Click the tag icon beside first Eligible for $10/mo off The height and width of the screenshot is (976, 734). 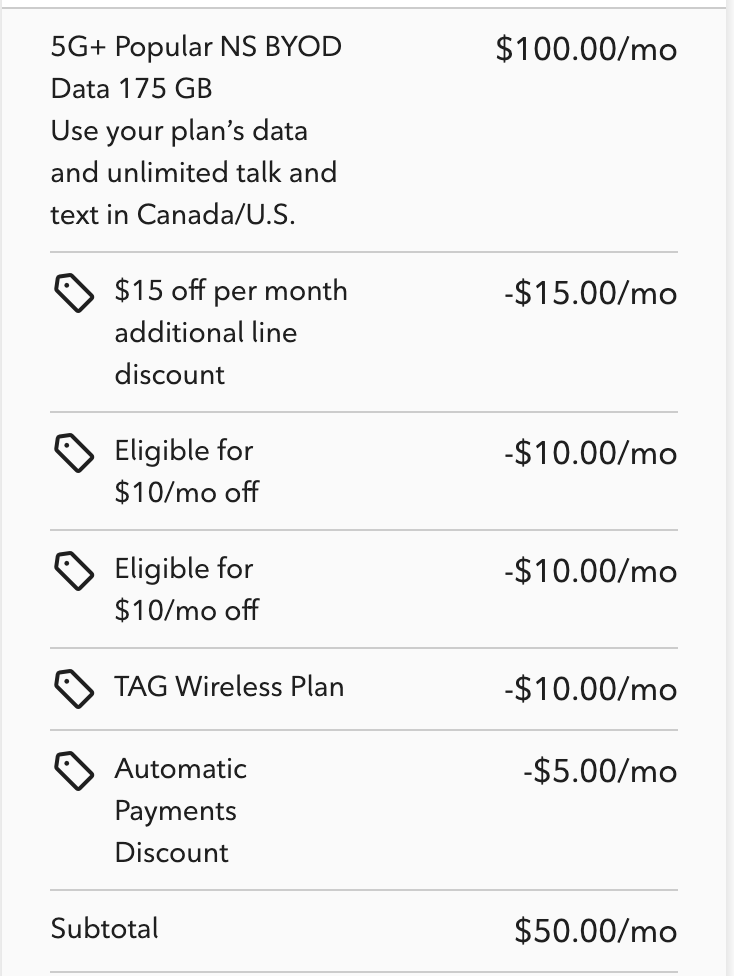pyautogui.click(x=74, y=453)
